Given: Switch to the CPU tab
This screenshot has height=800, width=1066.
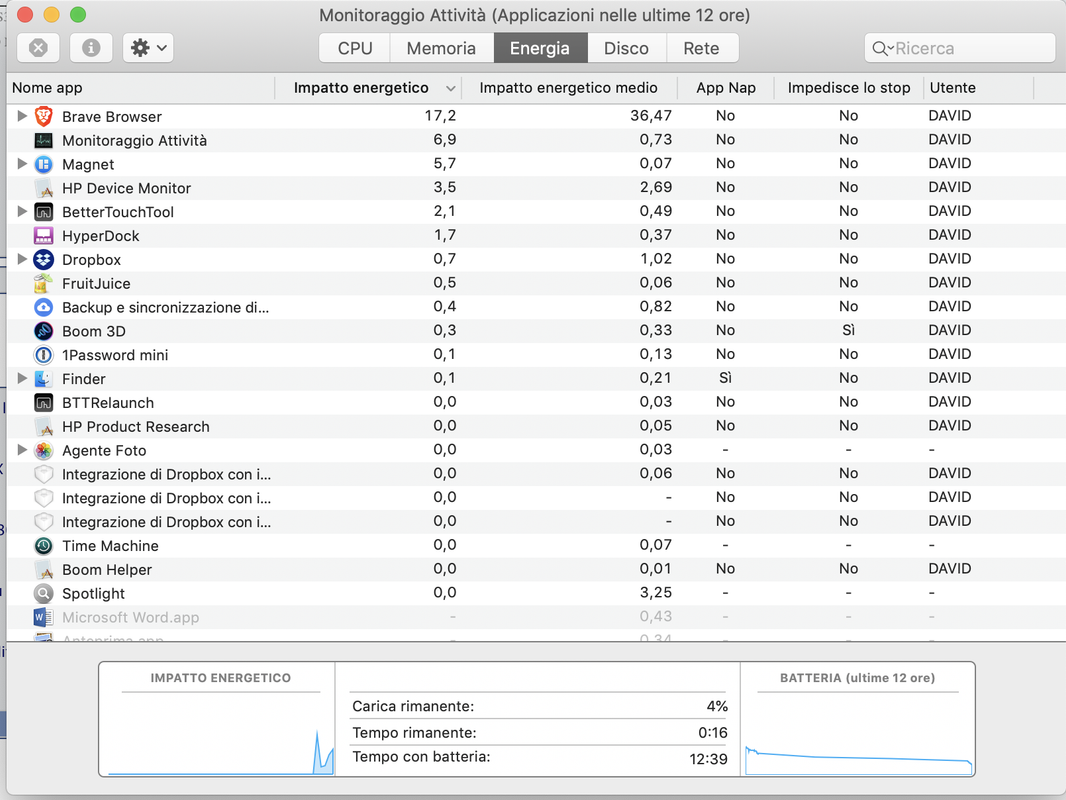Looking at the screenshot, I should coord(355,48).
